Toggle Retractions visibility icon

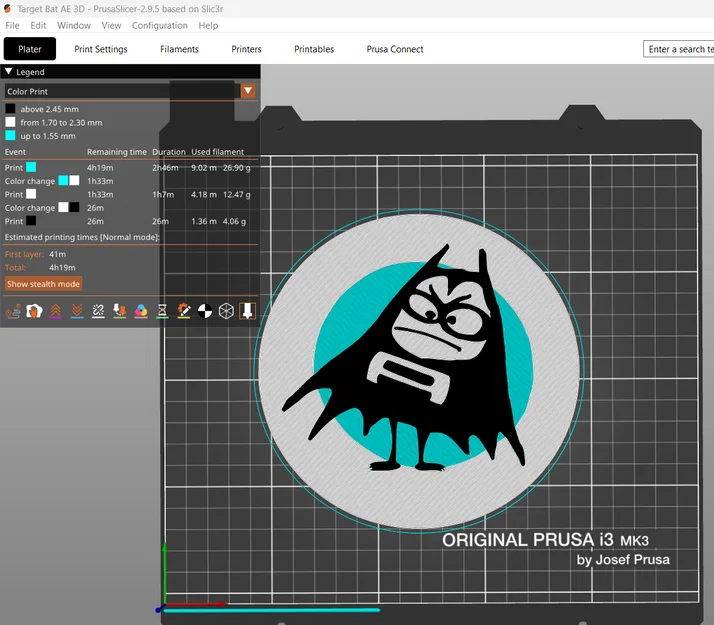(x=56, y=311)
